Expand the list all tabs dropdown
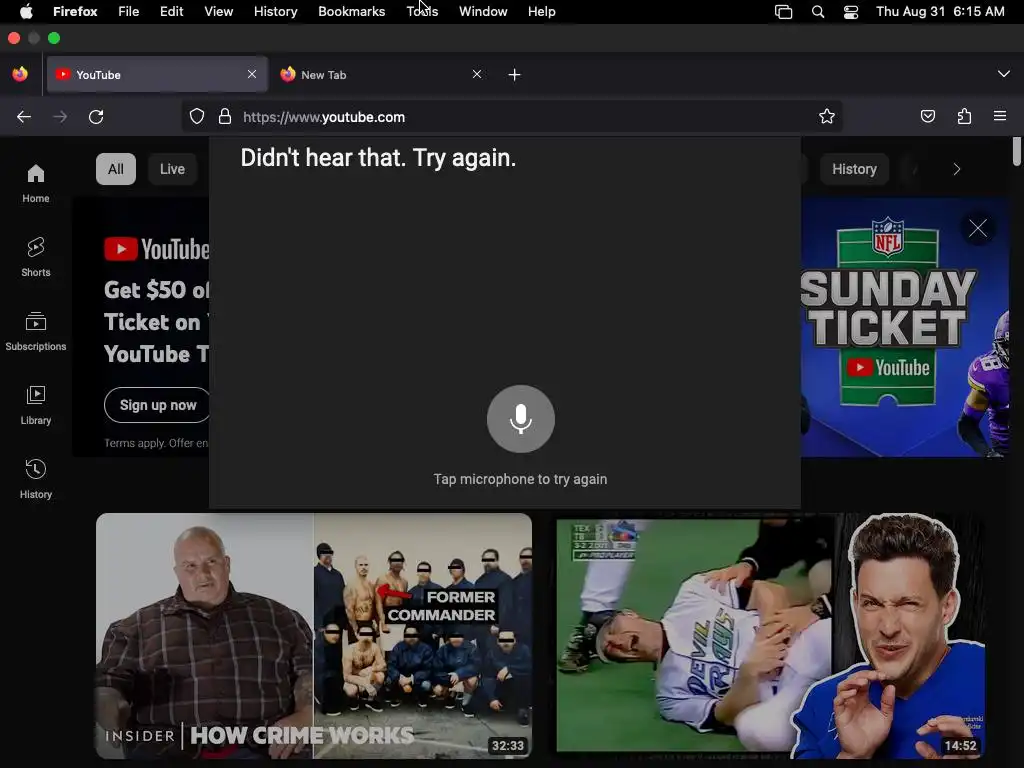 coord(1004,74)
